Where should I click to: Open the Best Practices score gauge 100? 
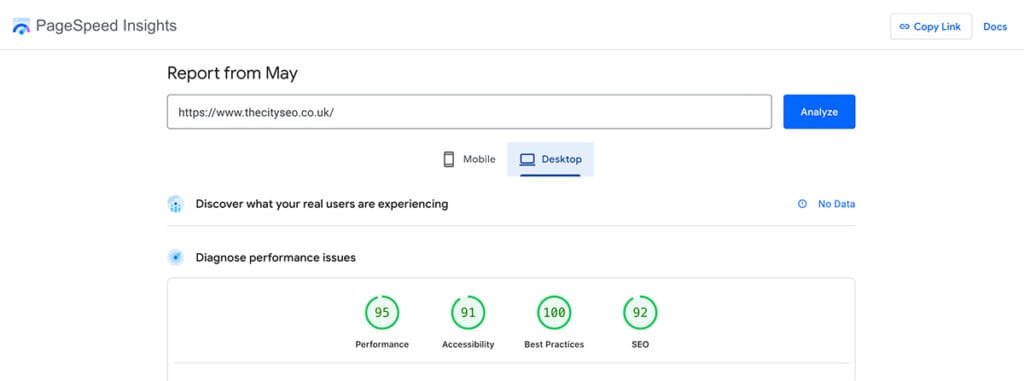point(554,312)
